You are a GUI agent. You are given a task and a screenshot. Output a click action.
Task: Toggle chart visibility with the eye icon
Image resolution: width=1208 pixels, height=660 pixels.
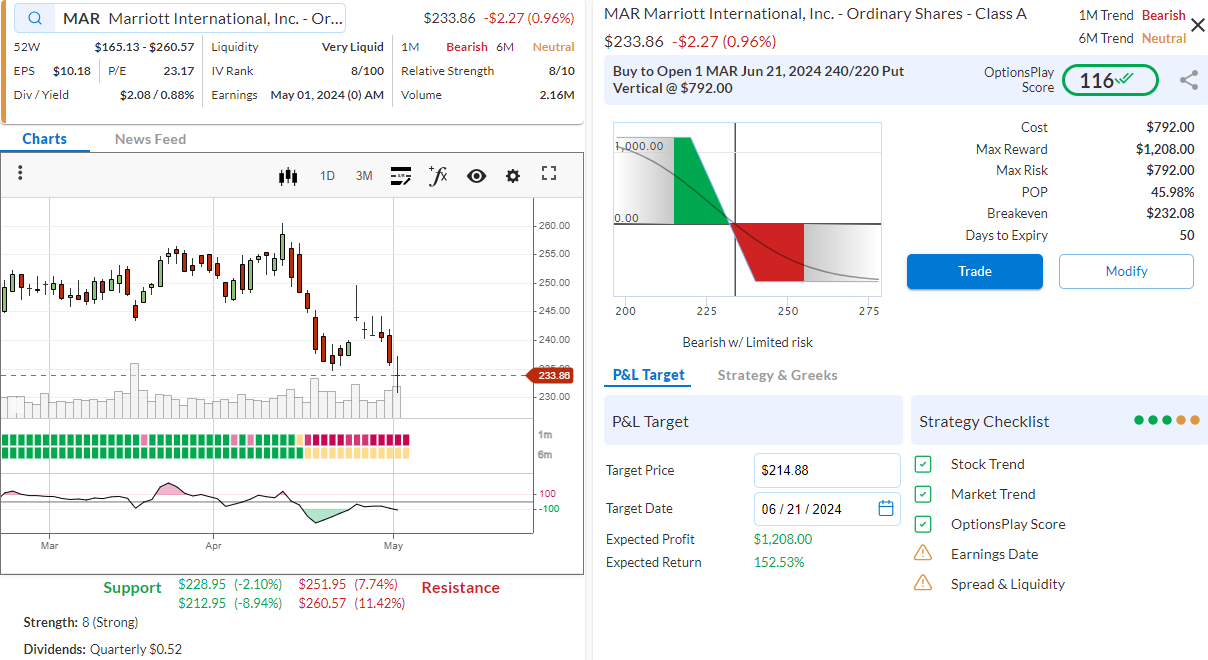click(x=476, y=176)
